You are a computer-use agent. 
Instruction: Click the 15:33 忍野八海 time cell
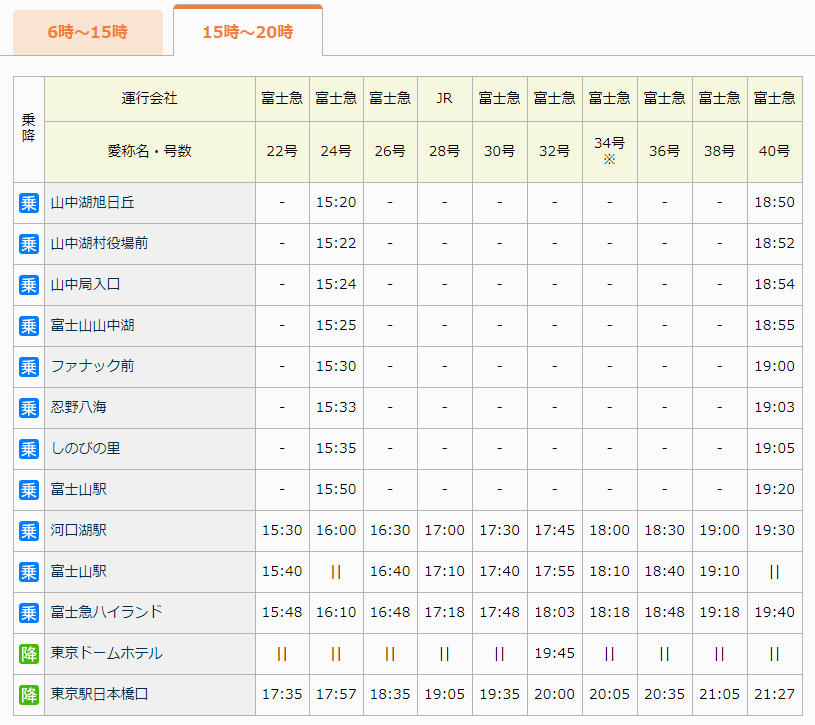[336, 408]
